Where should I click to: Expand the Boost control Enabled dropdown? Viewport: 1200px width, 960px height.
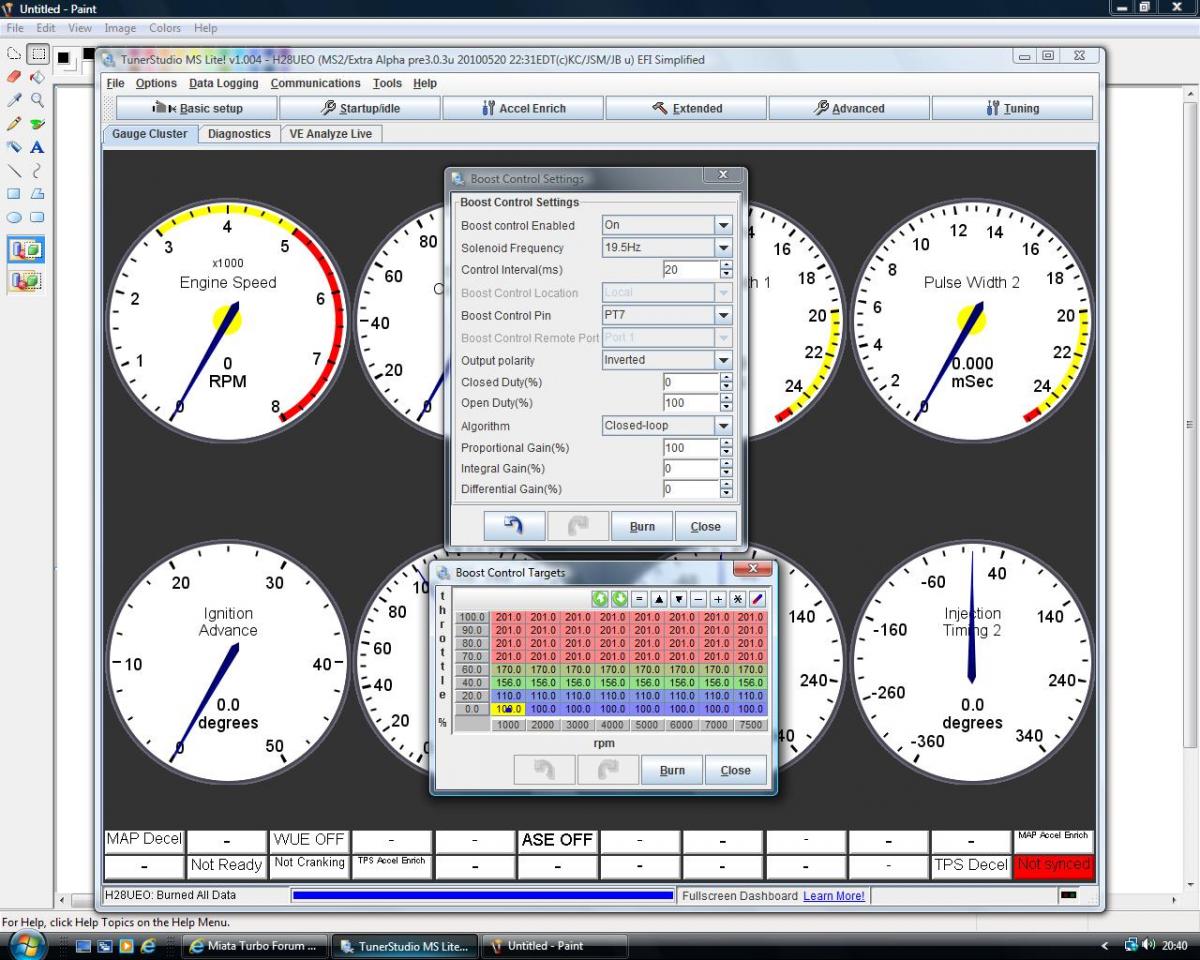(x=723, y=226)
